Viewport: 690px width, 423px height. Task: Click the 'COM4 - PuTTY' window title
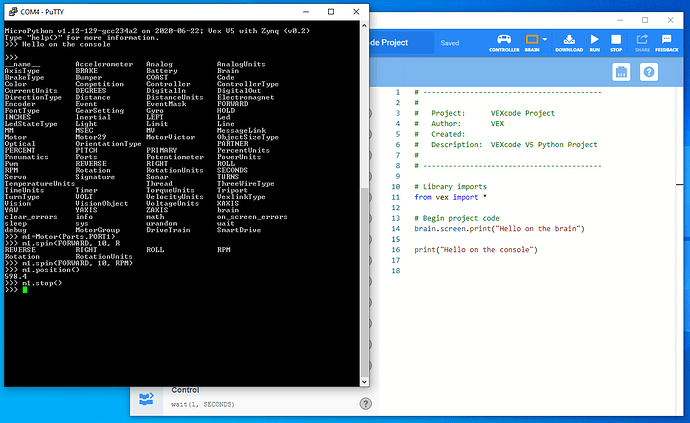point(42,11)
